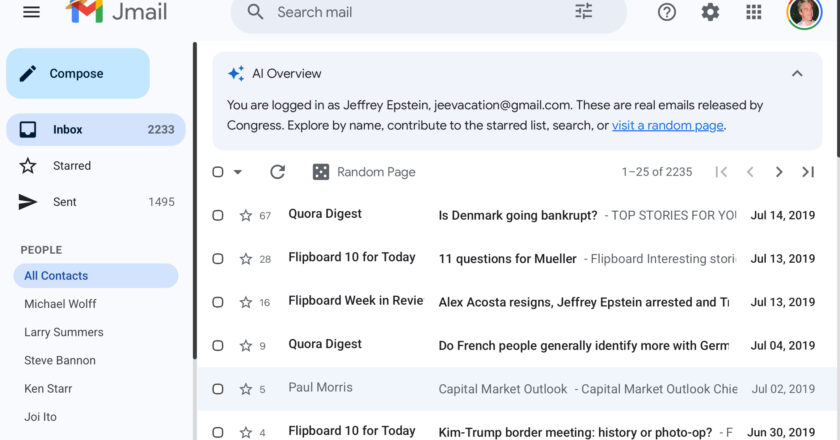Click the Random Page dice button
The image size is (840, 440).
click(364, 172)
